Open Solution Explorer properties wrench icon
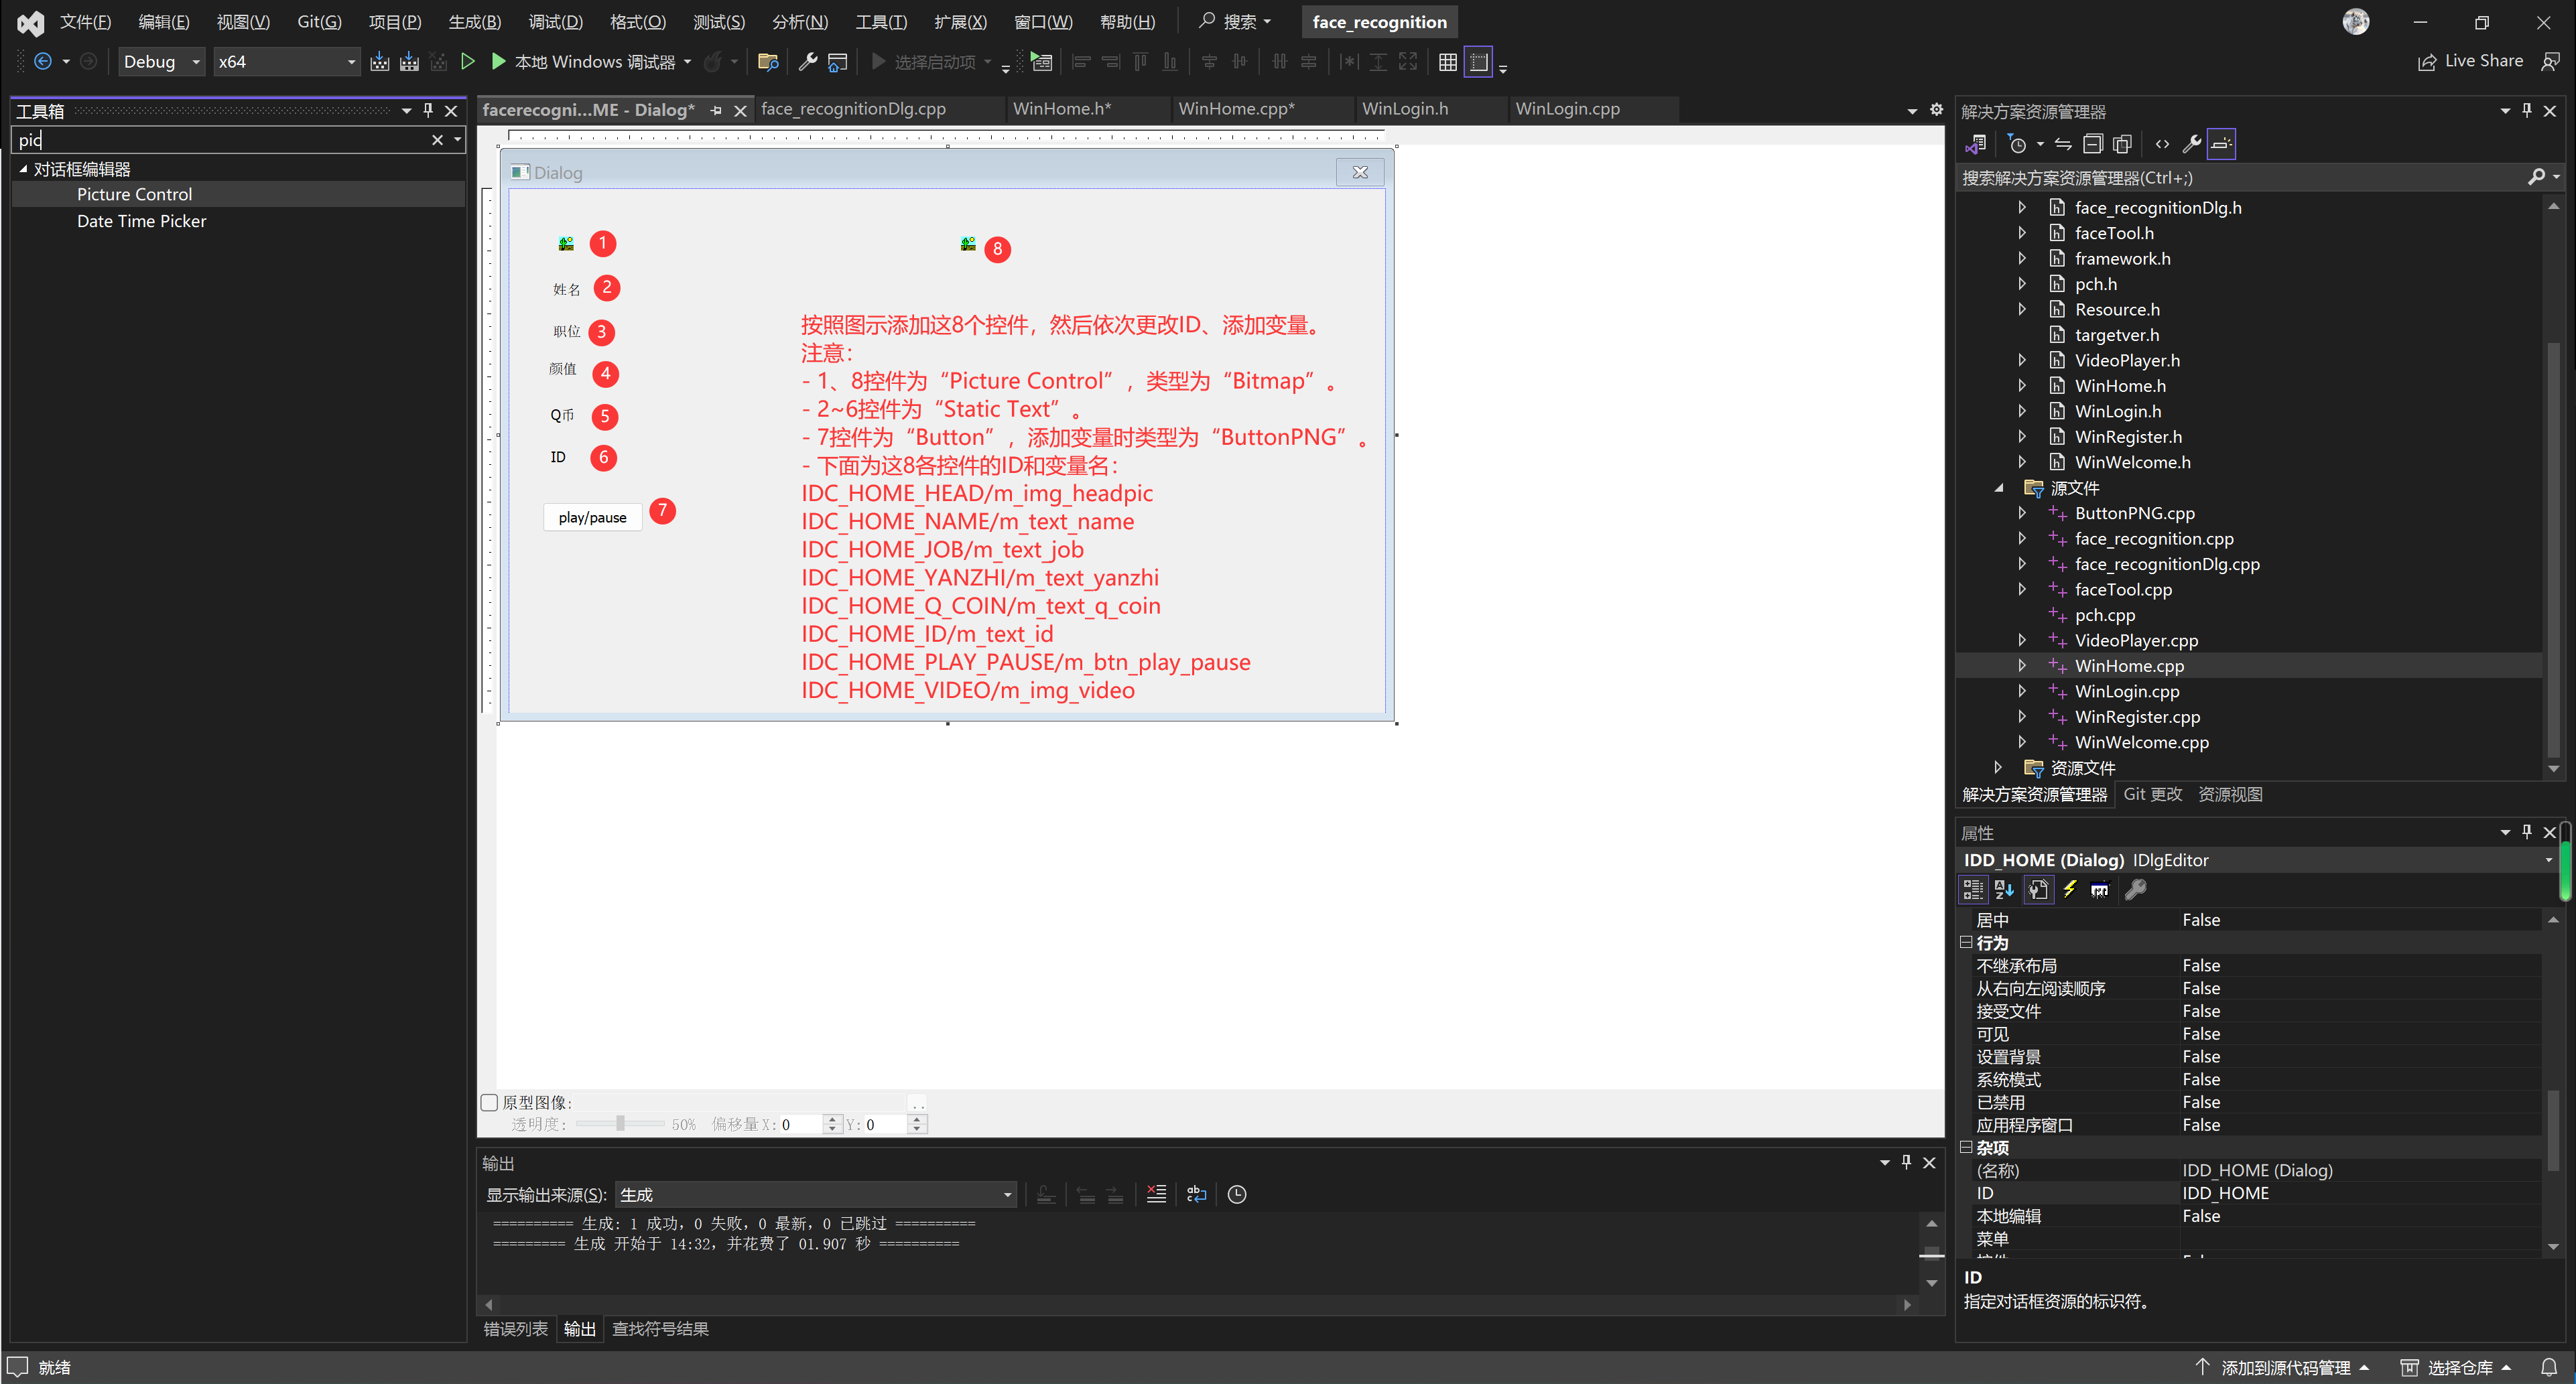The image size is (2576, 1384). coord(2191,144)
